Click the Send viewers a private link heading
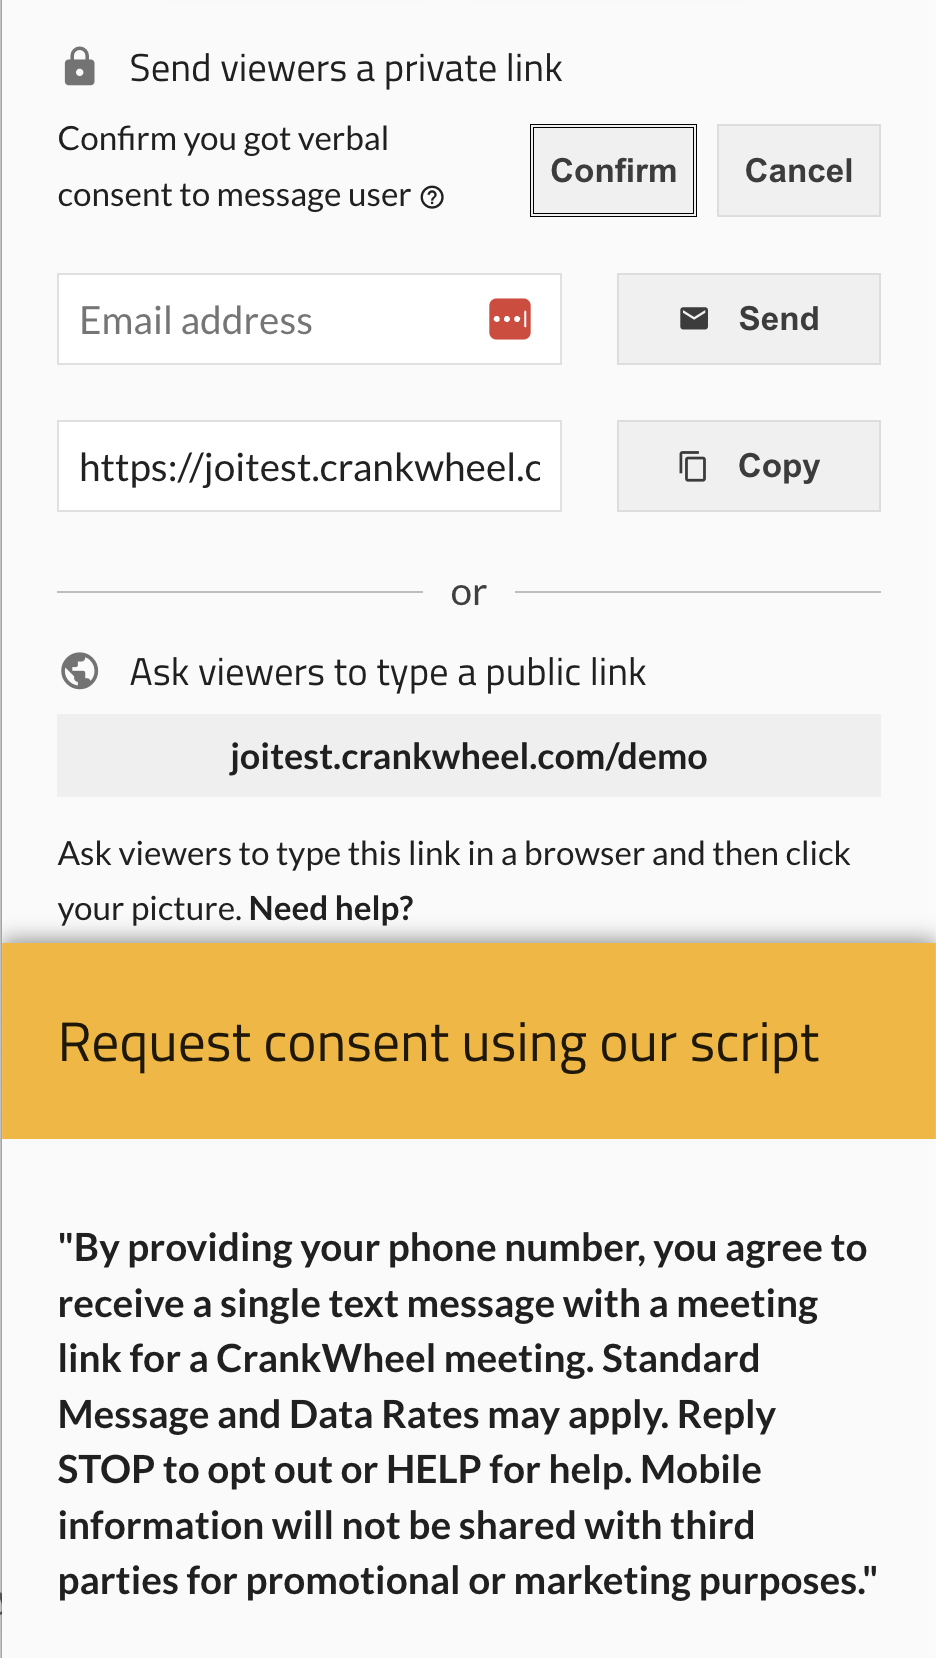 pos(345,66)
